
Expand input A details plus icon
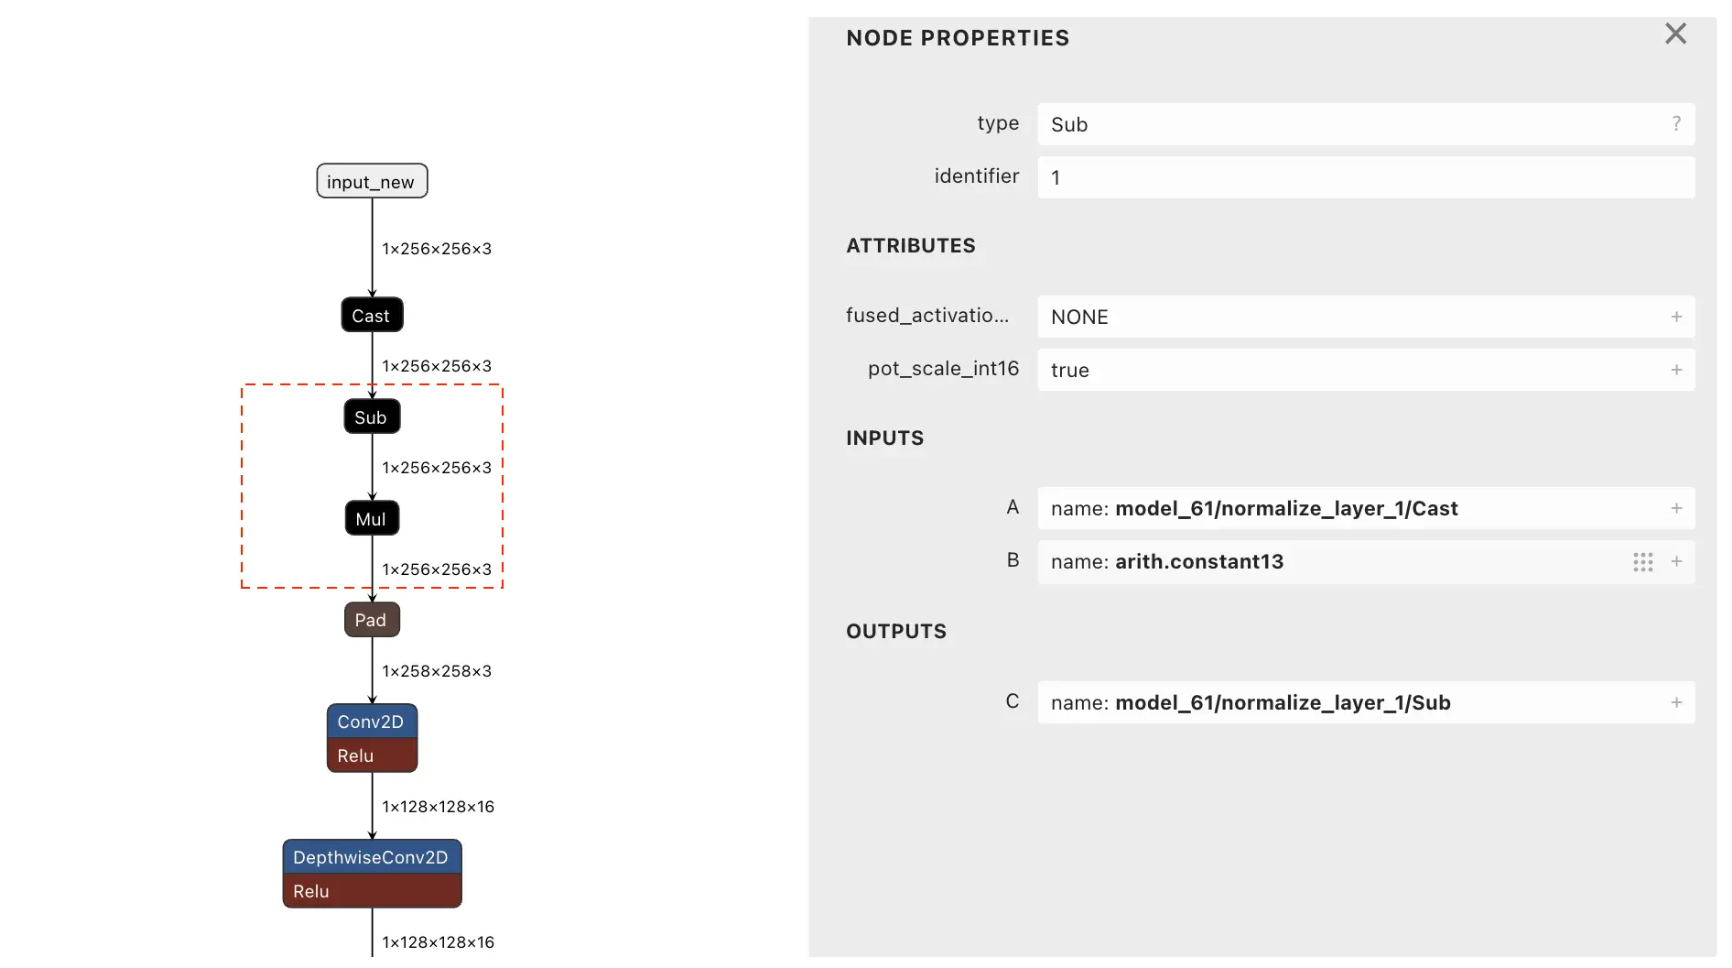coord(1676,509)
